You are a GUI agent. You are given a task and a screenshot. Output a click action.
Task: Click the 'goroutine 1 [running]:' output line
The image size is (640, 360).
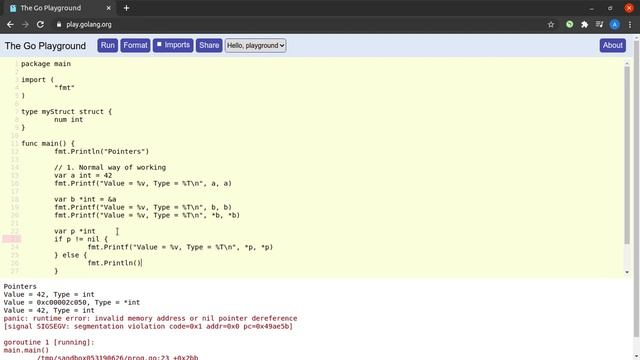(49, 342)
